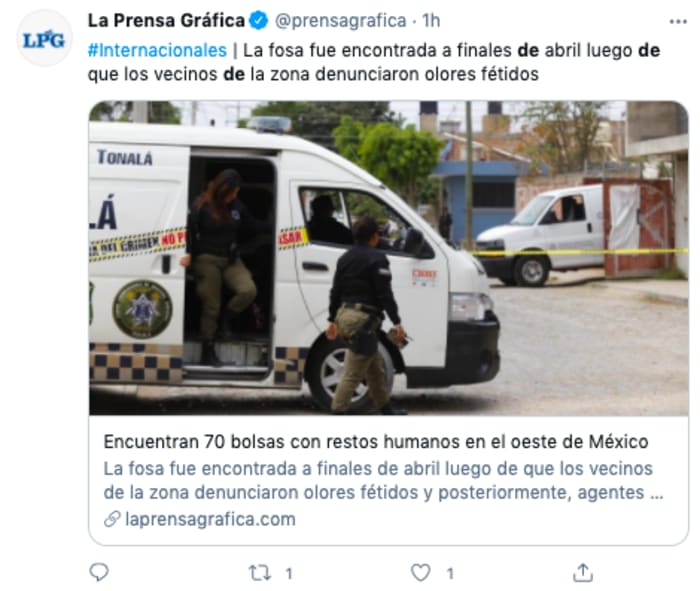Click the blue verified badge
The height and width of the screenshot is (591, 700).
coord(258,21)
